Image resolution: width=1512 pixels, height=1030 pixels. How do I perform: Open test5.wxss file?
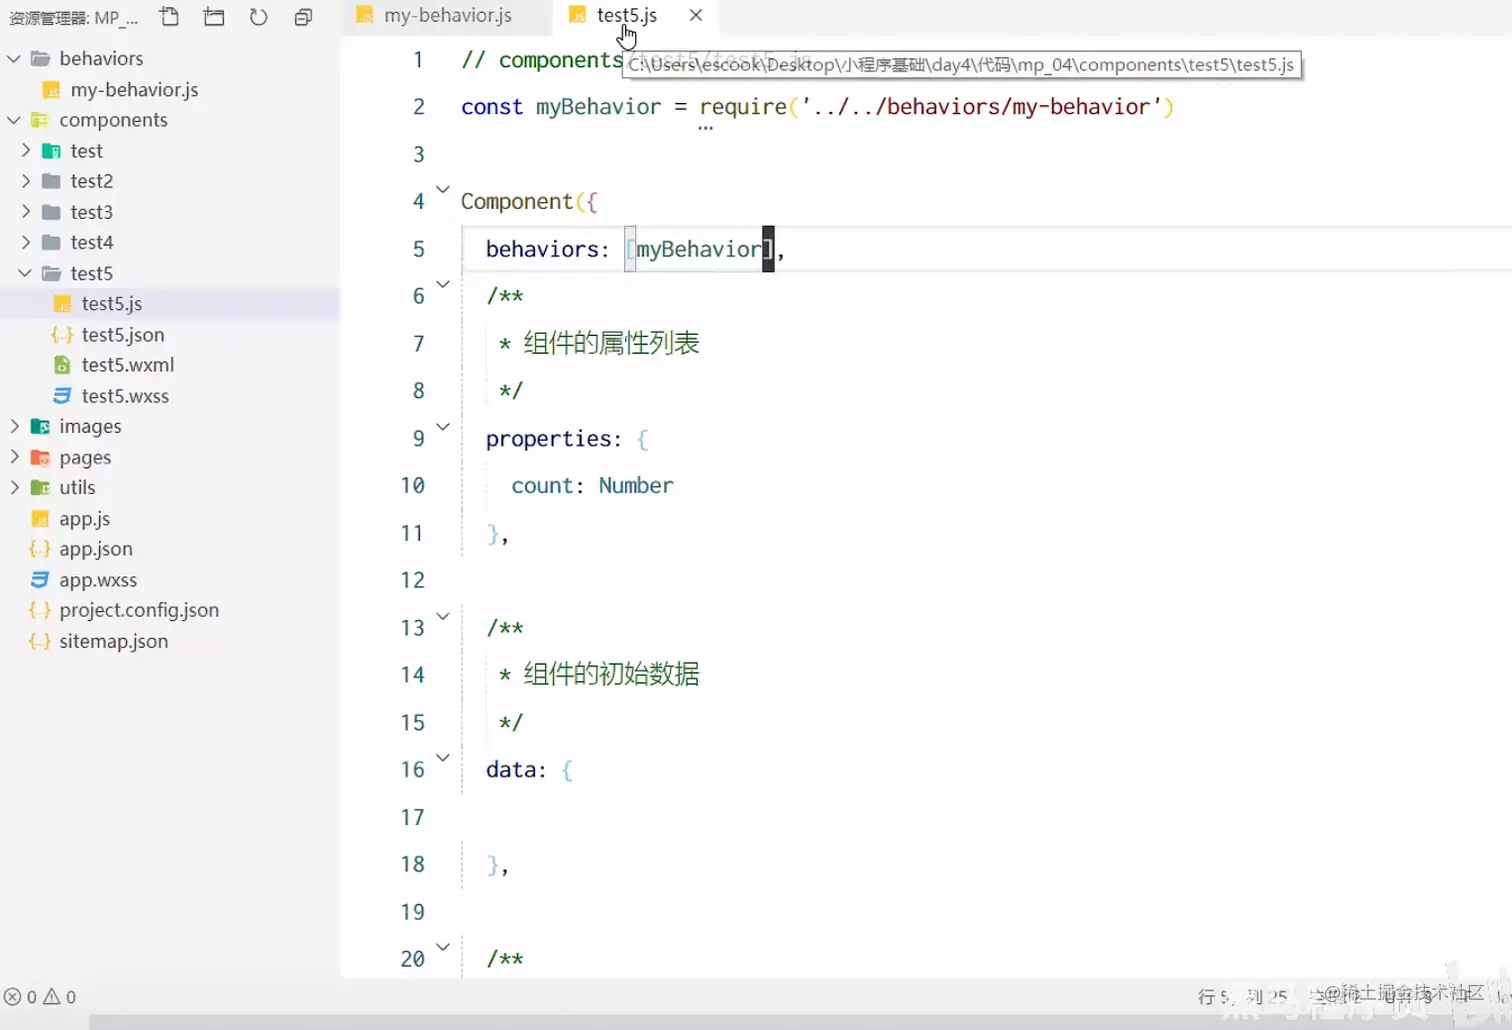125,396
